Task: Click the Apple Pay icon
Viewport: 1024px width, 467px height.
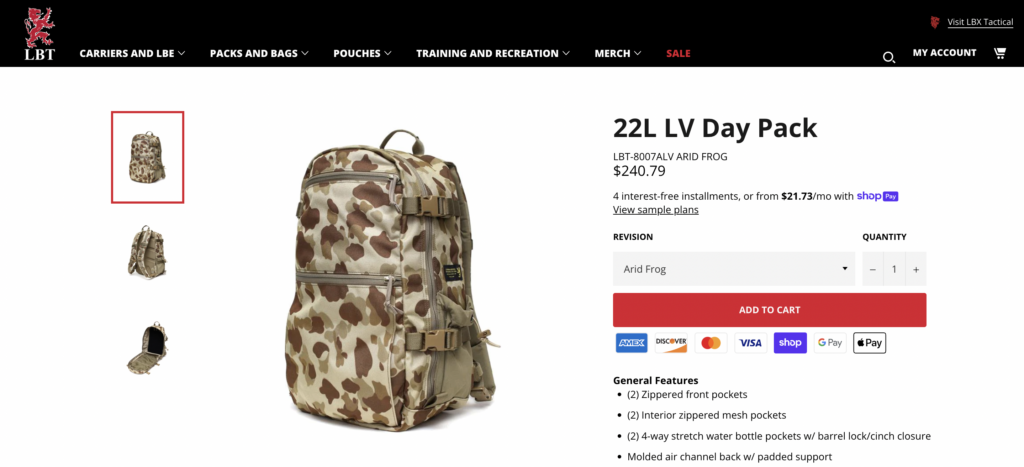Action: tap(869, 343)
